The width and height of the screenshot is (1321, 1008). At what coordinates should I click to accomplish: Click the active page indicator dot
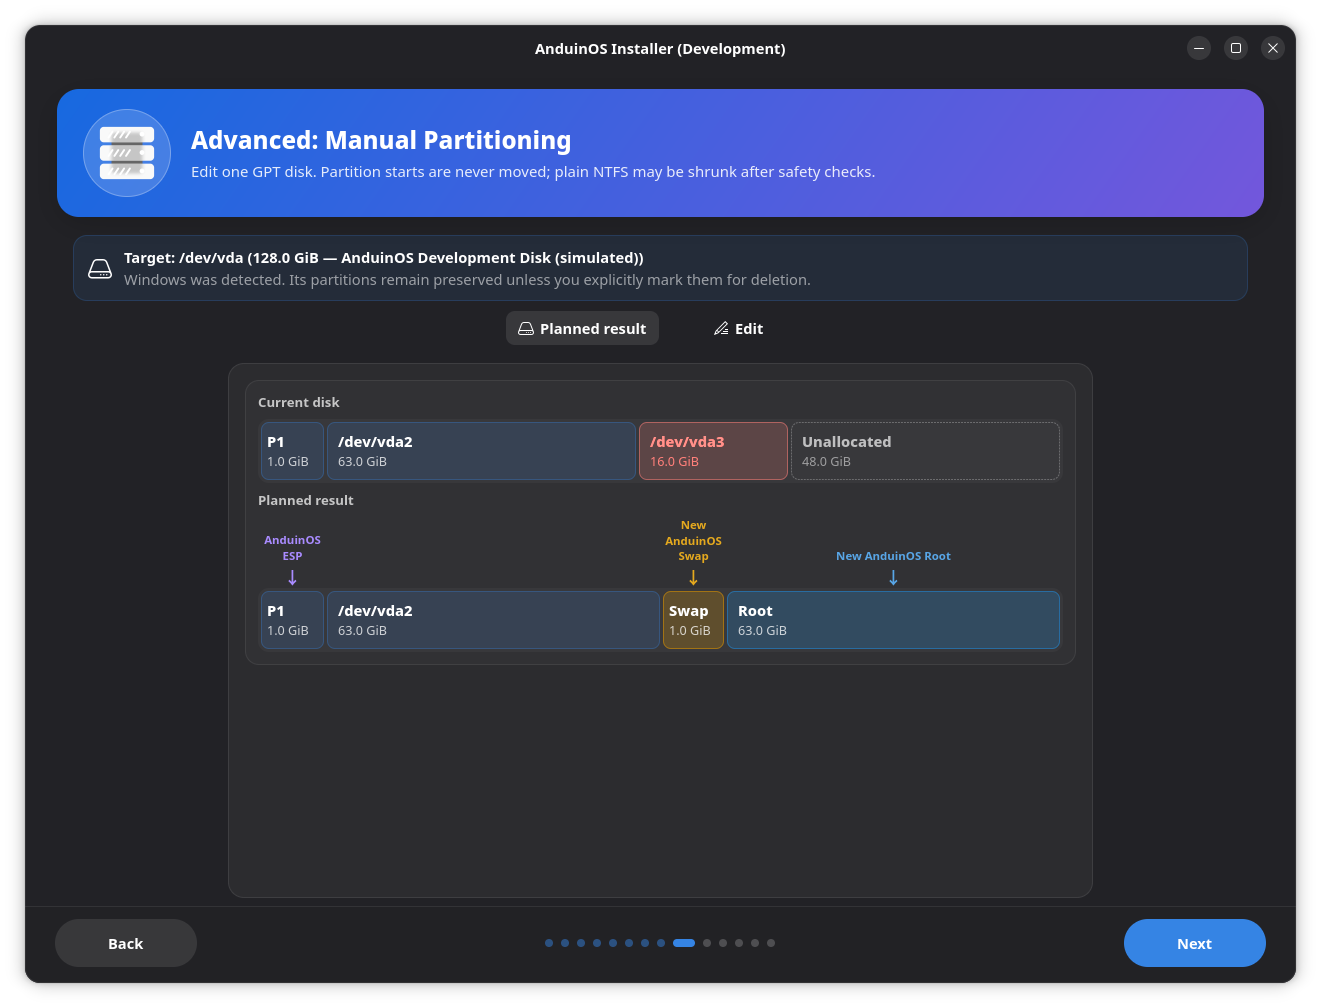684,943
